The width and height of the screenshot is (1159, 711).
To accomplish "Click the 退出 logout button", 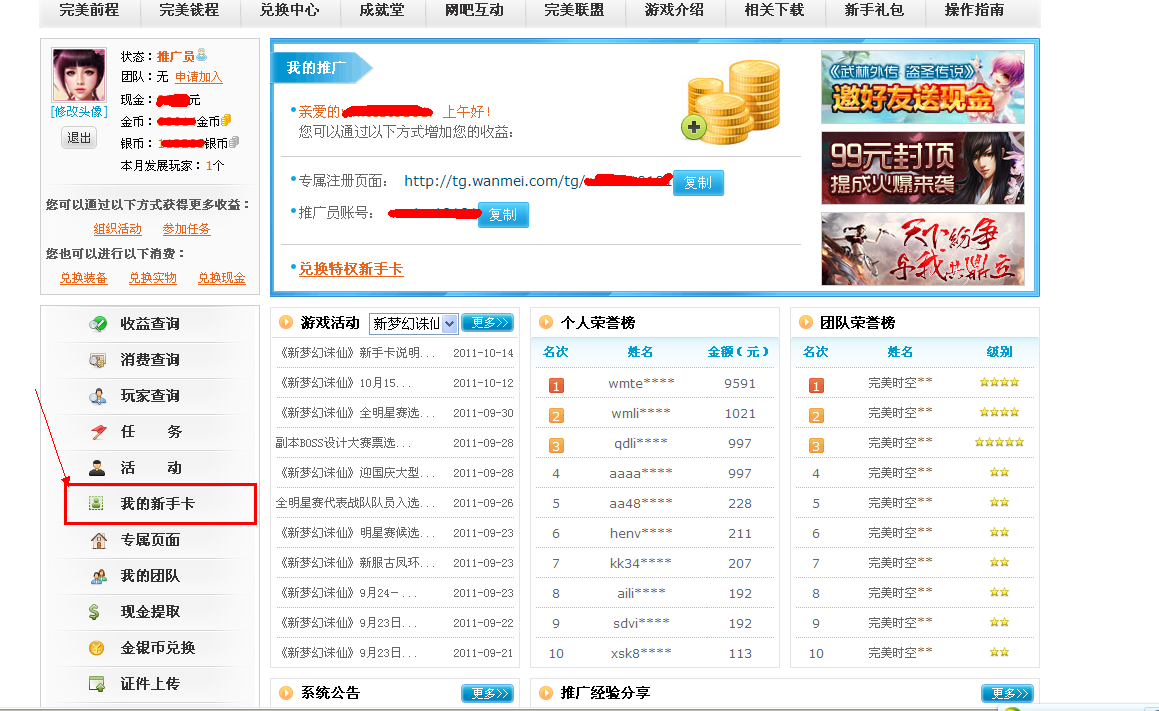I will point(79,138).
